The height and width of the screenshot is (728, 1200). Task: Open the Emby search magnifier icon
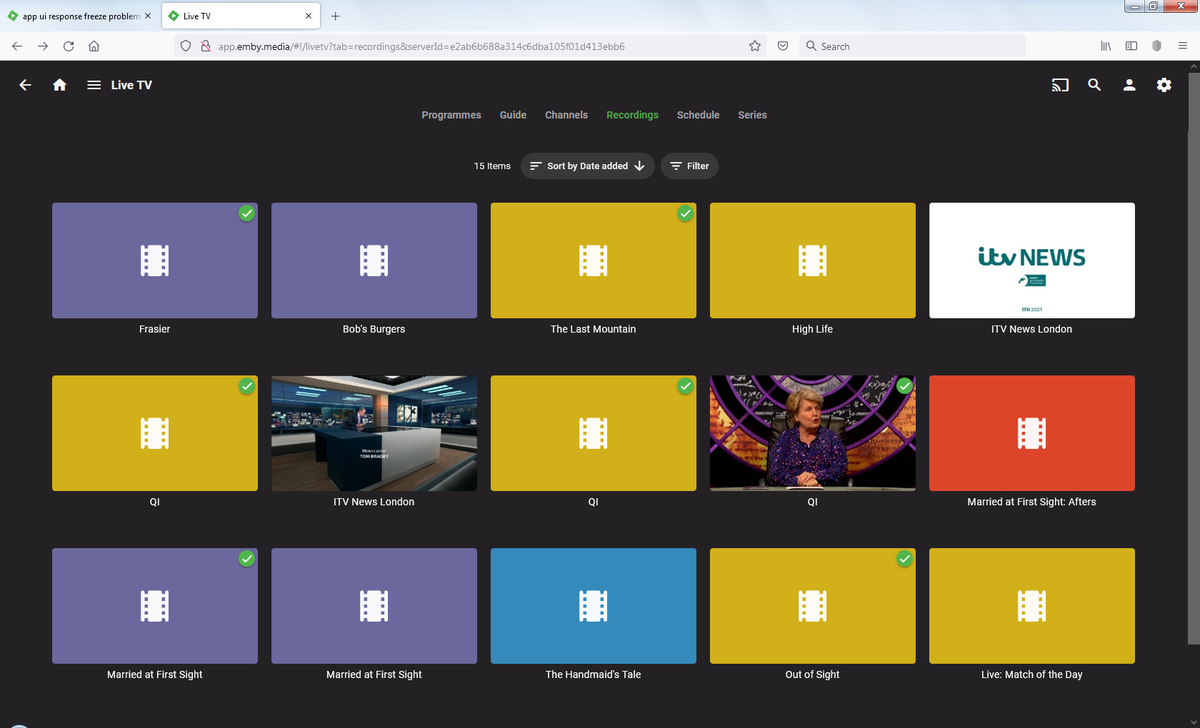pos(1094,85)
